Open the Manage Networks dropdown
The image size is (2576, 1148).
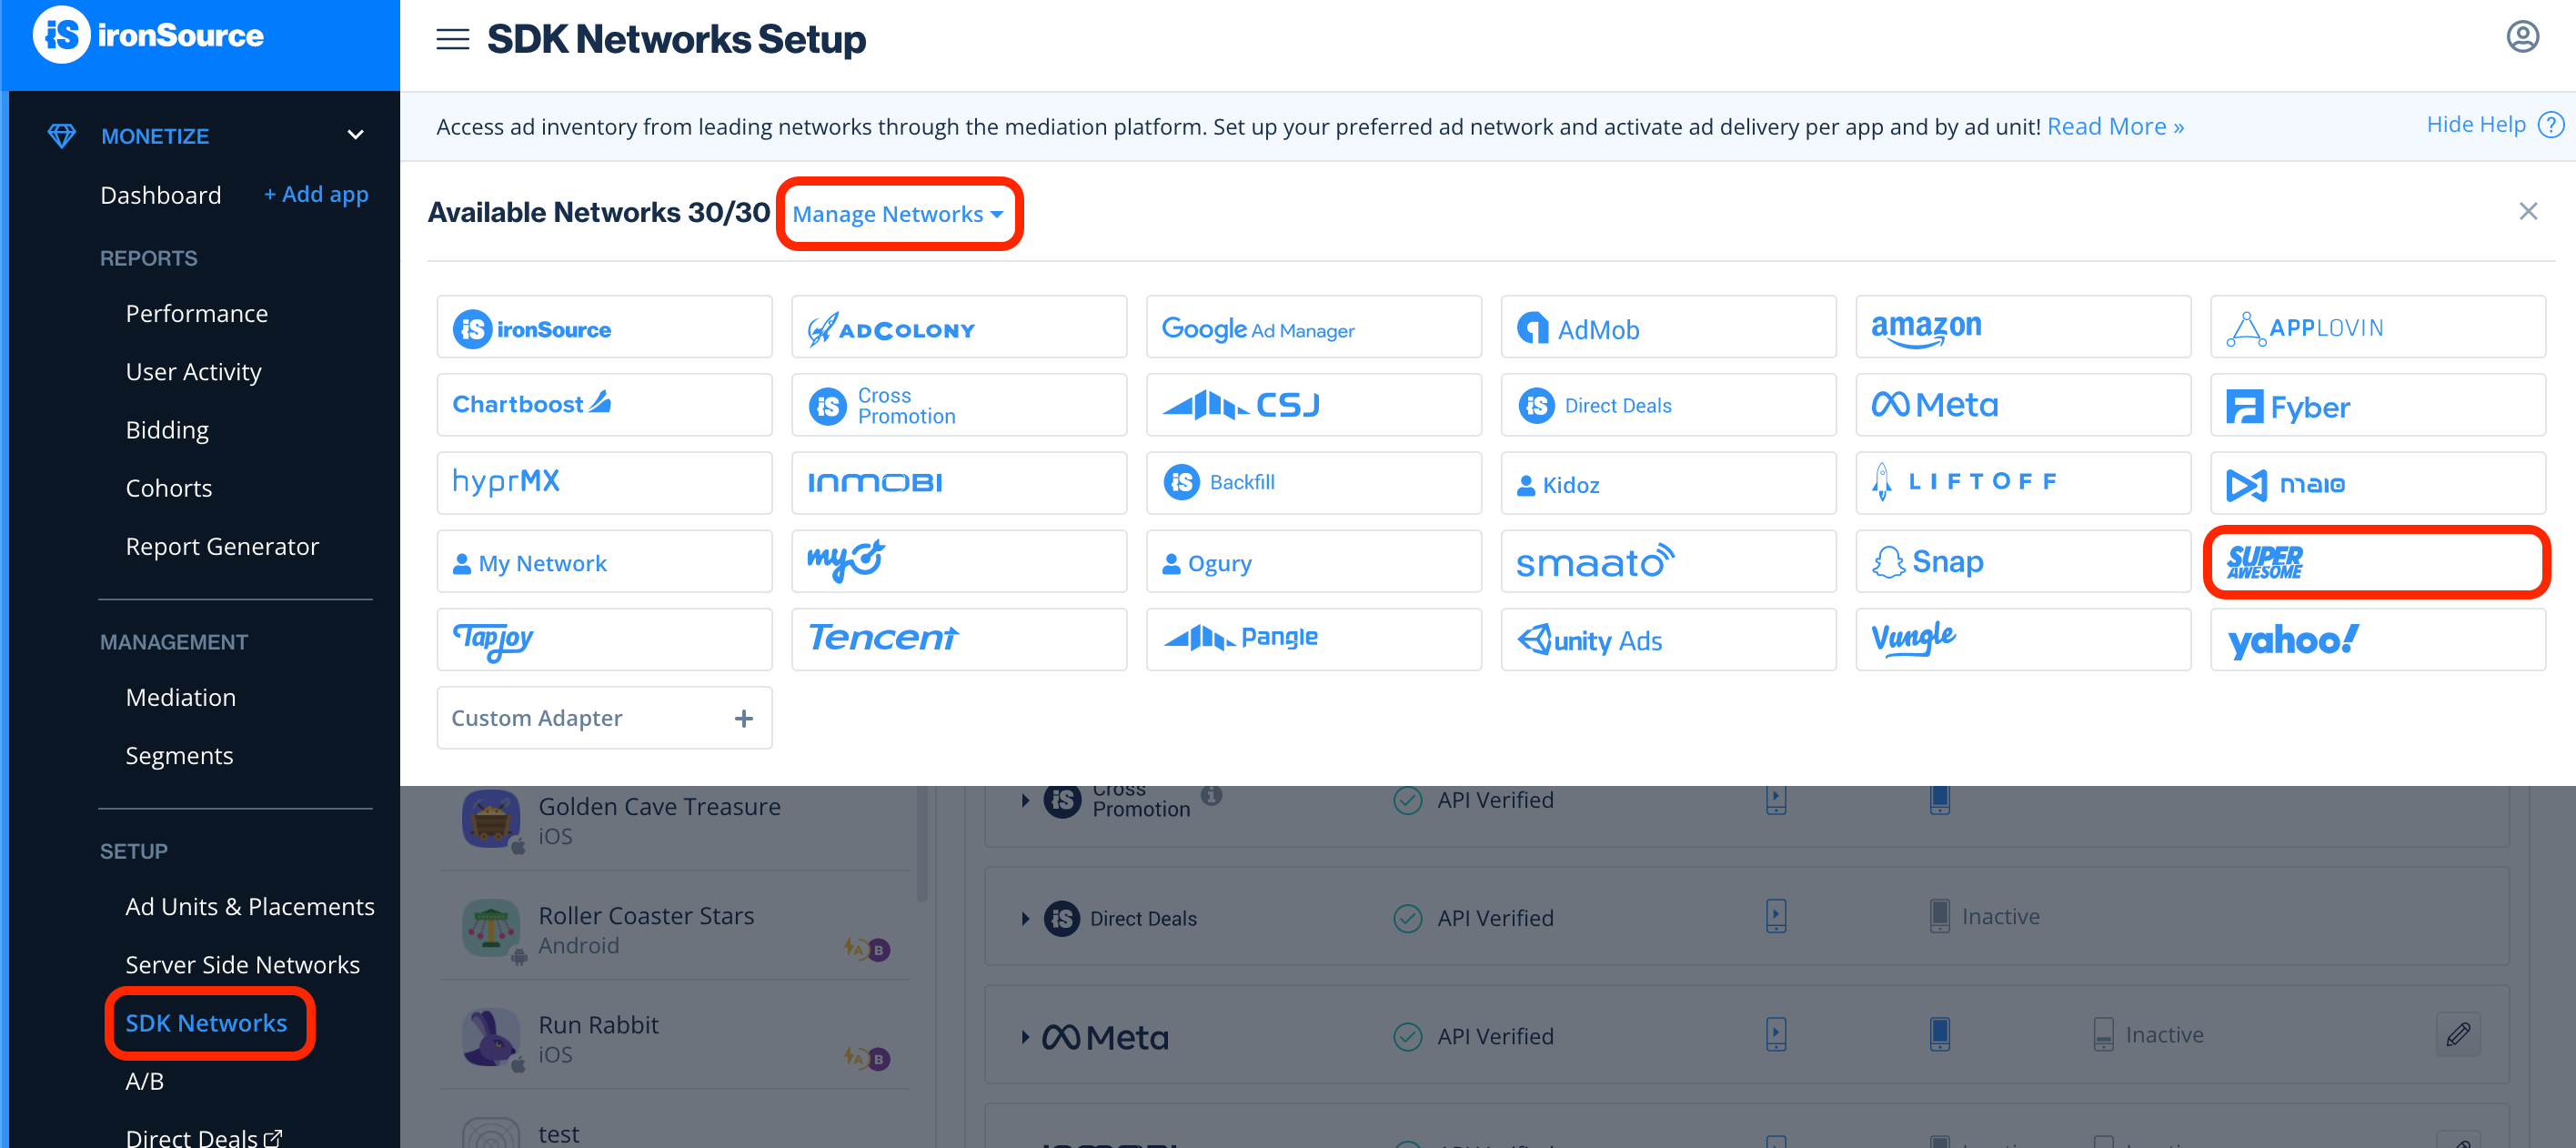coord(897,214)
